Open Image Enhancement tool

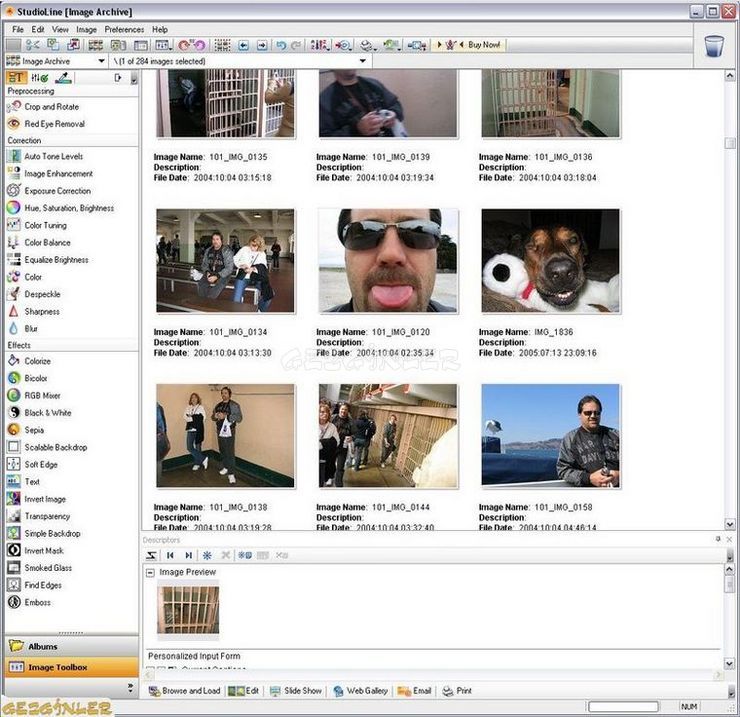coord(50,174)
